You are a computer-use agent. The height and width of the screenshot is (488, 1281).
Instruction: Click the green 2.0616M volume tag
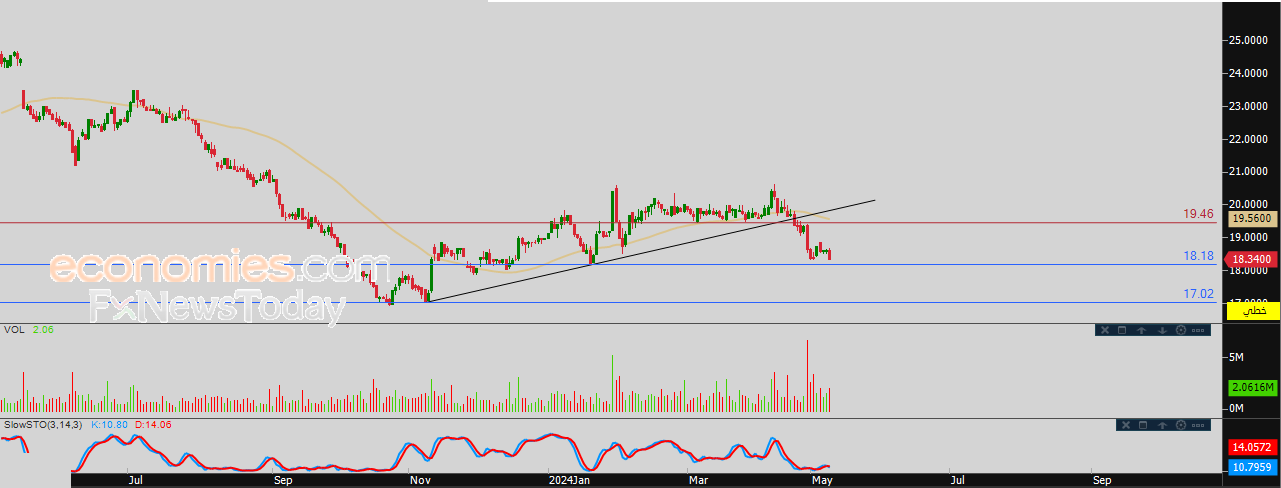pos(1253,388)
